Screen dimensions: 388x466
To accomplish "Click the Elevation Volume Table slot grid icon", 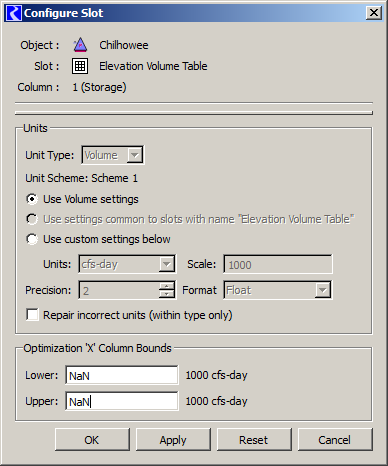I will point(80,66).
